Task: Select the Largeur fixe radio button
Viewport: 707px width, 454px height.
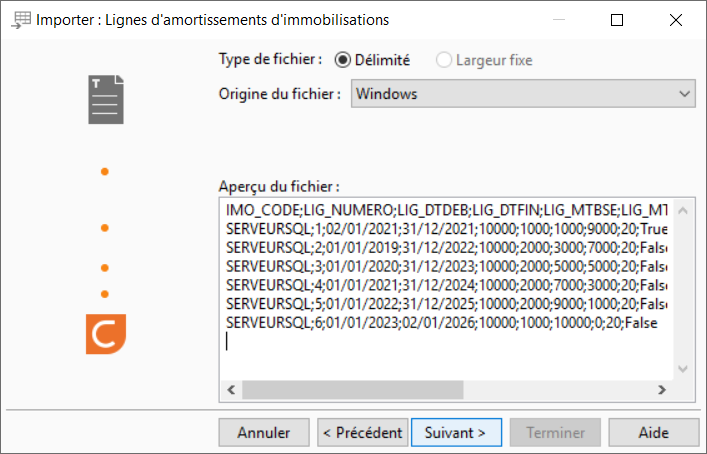Action: tap(444, 60)
